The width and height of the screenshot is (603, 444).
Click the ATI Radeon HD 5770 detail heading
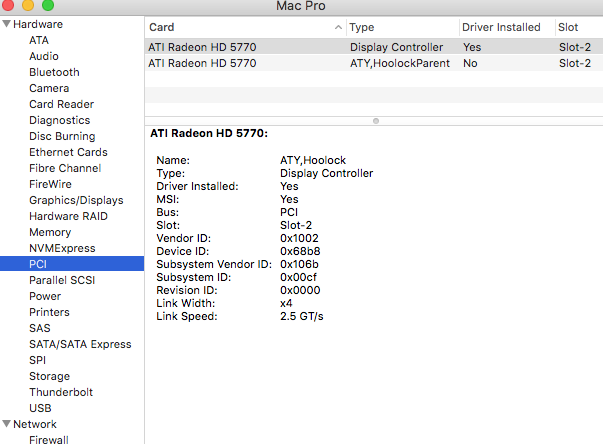tap(209, 133)
